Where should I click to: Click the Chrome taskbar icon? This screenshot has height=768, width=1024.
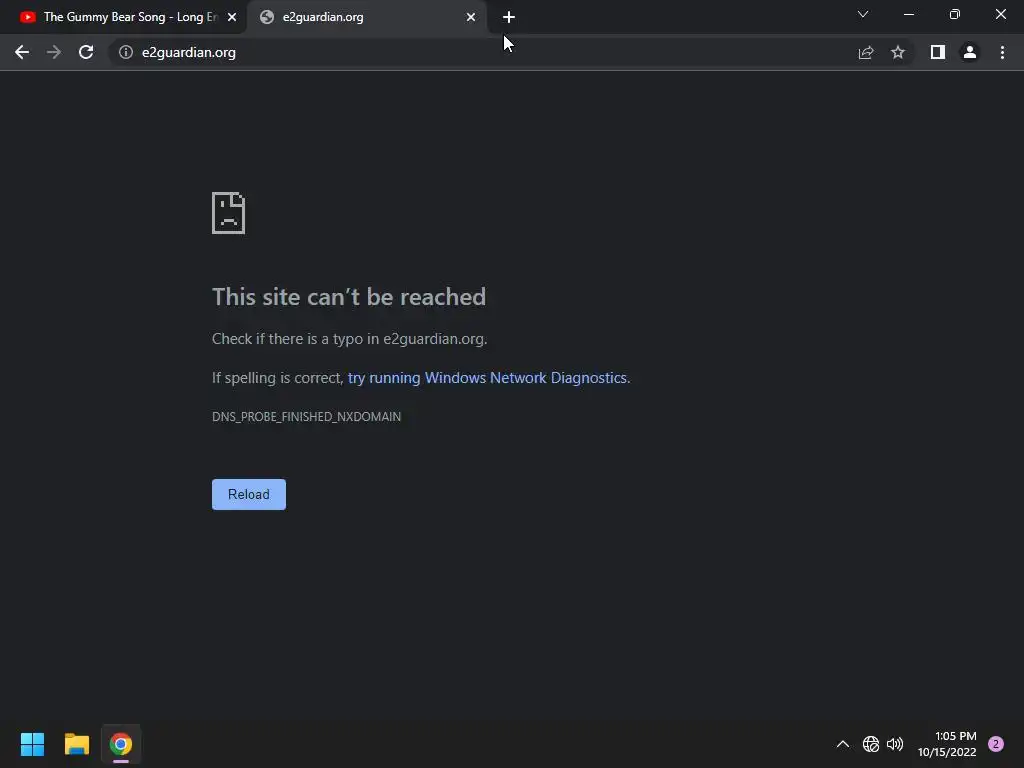[121, 744]
